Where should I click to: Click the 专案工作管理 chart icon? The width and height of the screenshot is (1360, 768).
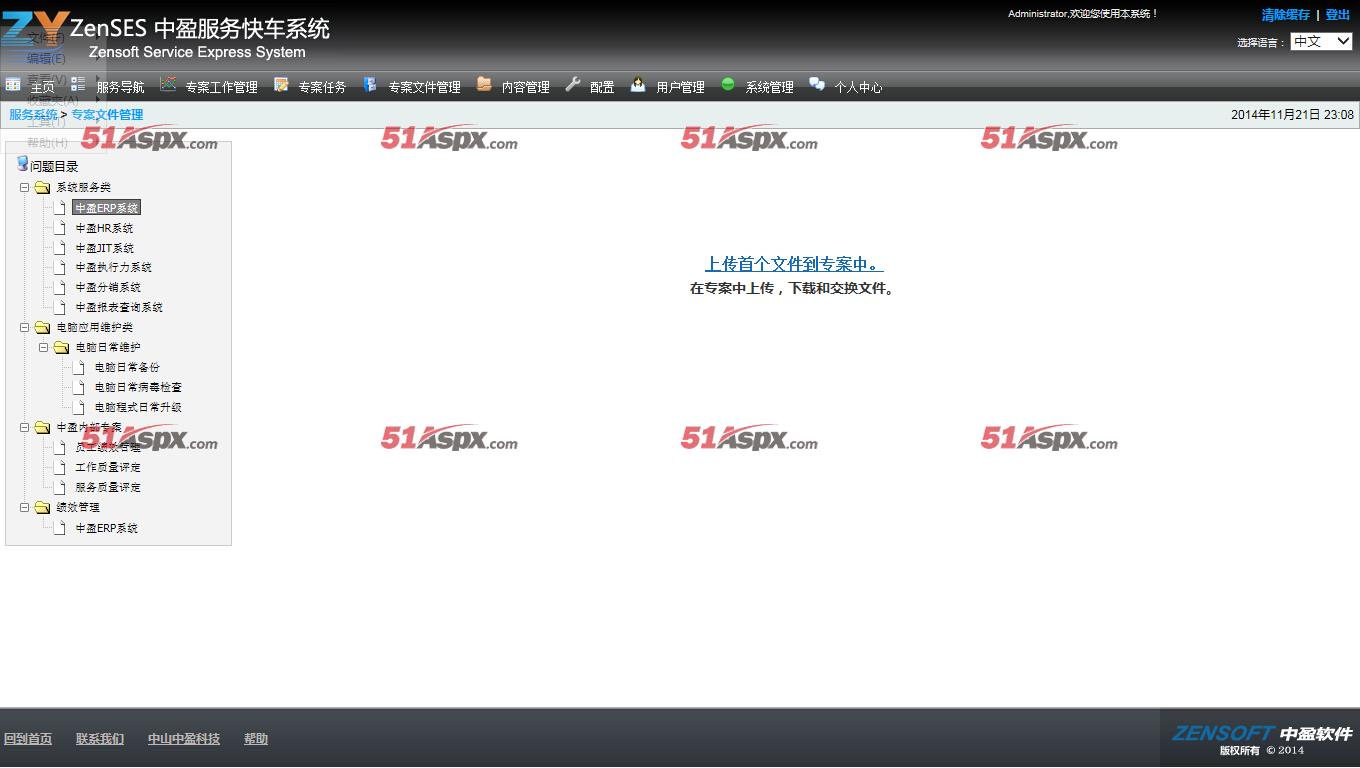(168, 84)
